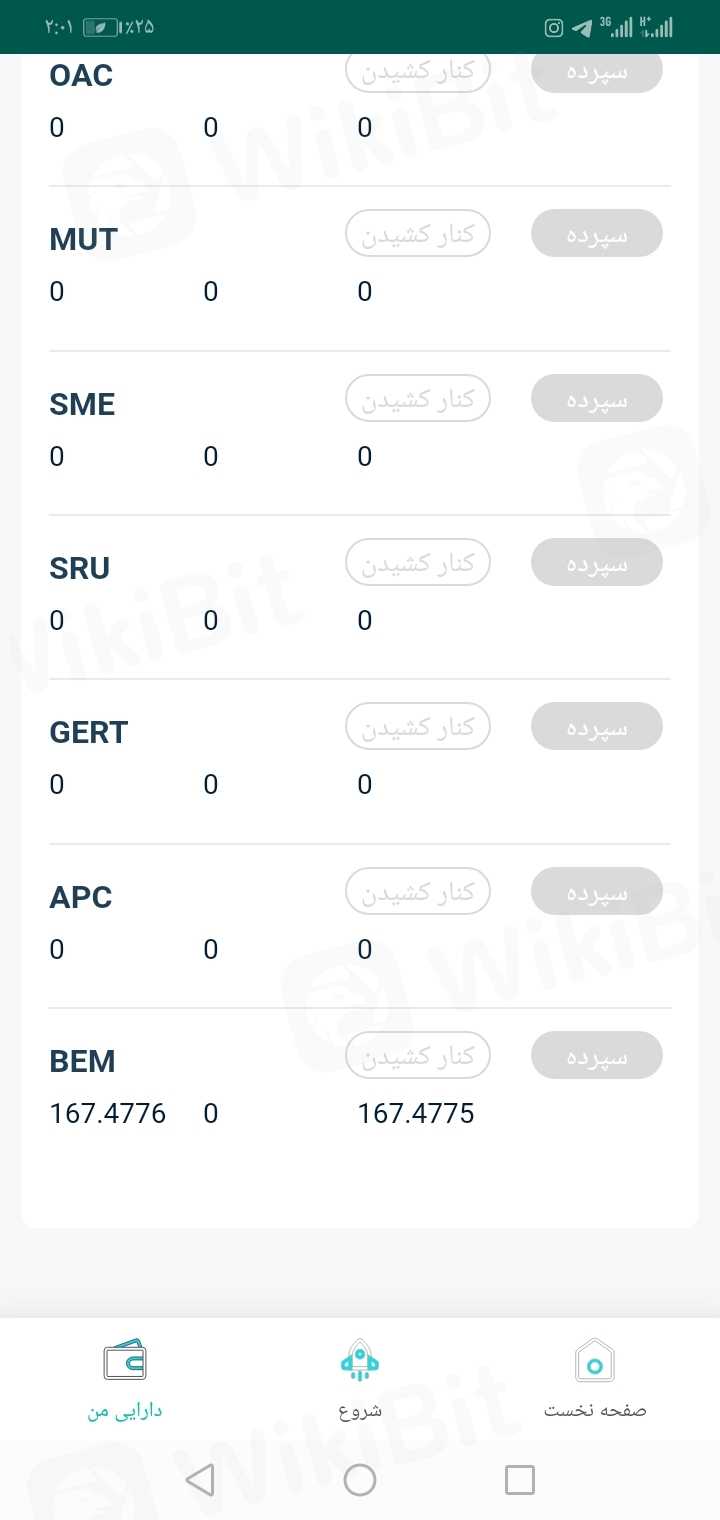The height and width of the screenshot is (1520, 720).
Task: Tap the SRU coin name
Action: [x=80, y=568]
